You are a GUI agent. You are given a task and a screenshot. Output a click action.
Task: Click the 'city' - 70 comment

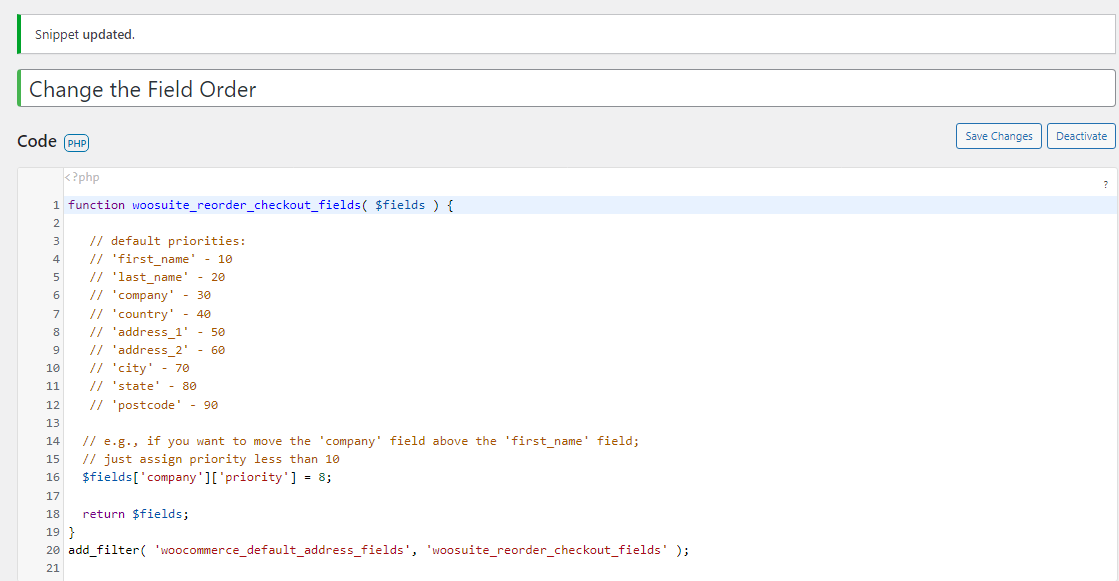point(140,368)
